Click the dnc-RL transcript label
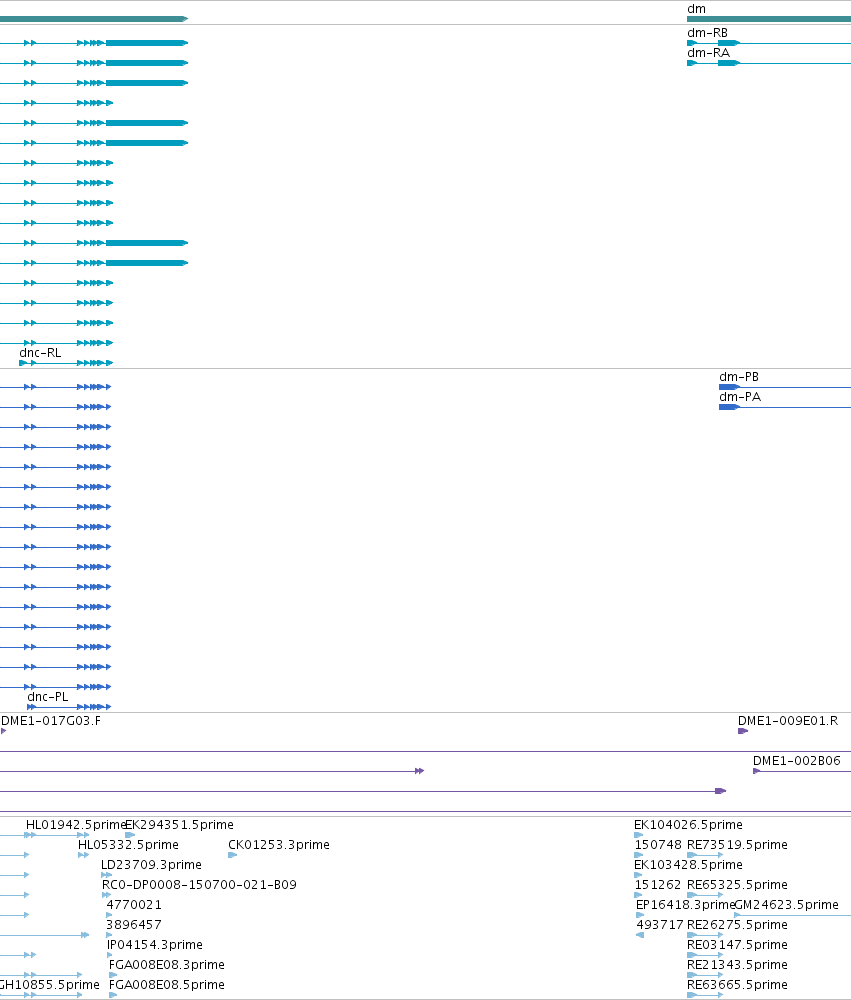 tap(40, 353)
